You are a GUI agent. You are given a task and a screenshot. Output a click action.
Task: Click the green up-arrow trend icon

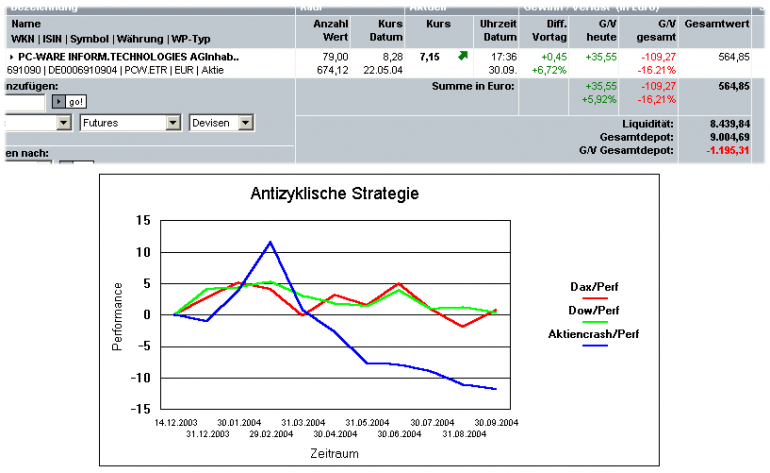click(463, 56)
